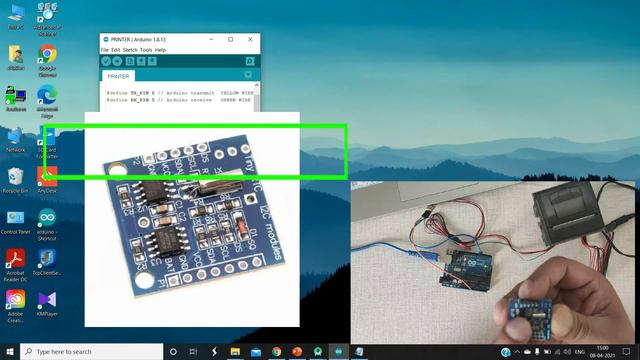Switch to the Arduino taskbar button

(x=339, y=351)
